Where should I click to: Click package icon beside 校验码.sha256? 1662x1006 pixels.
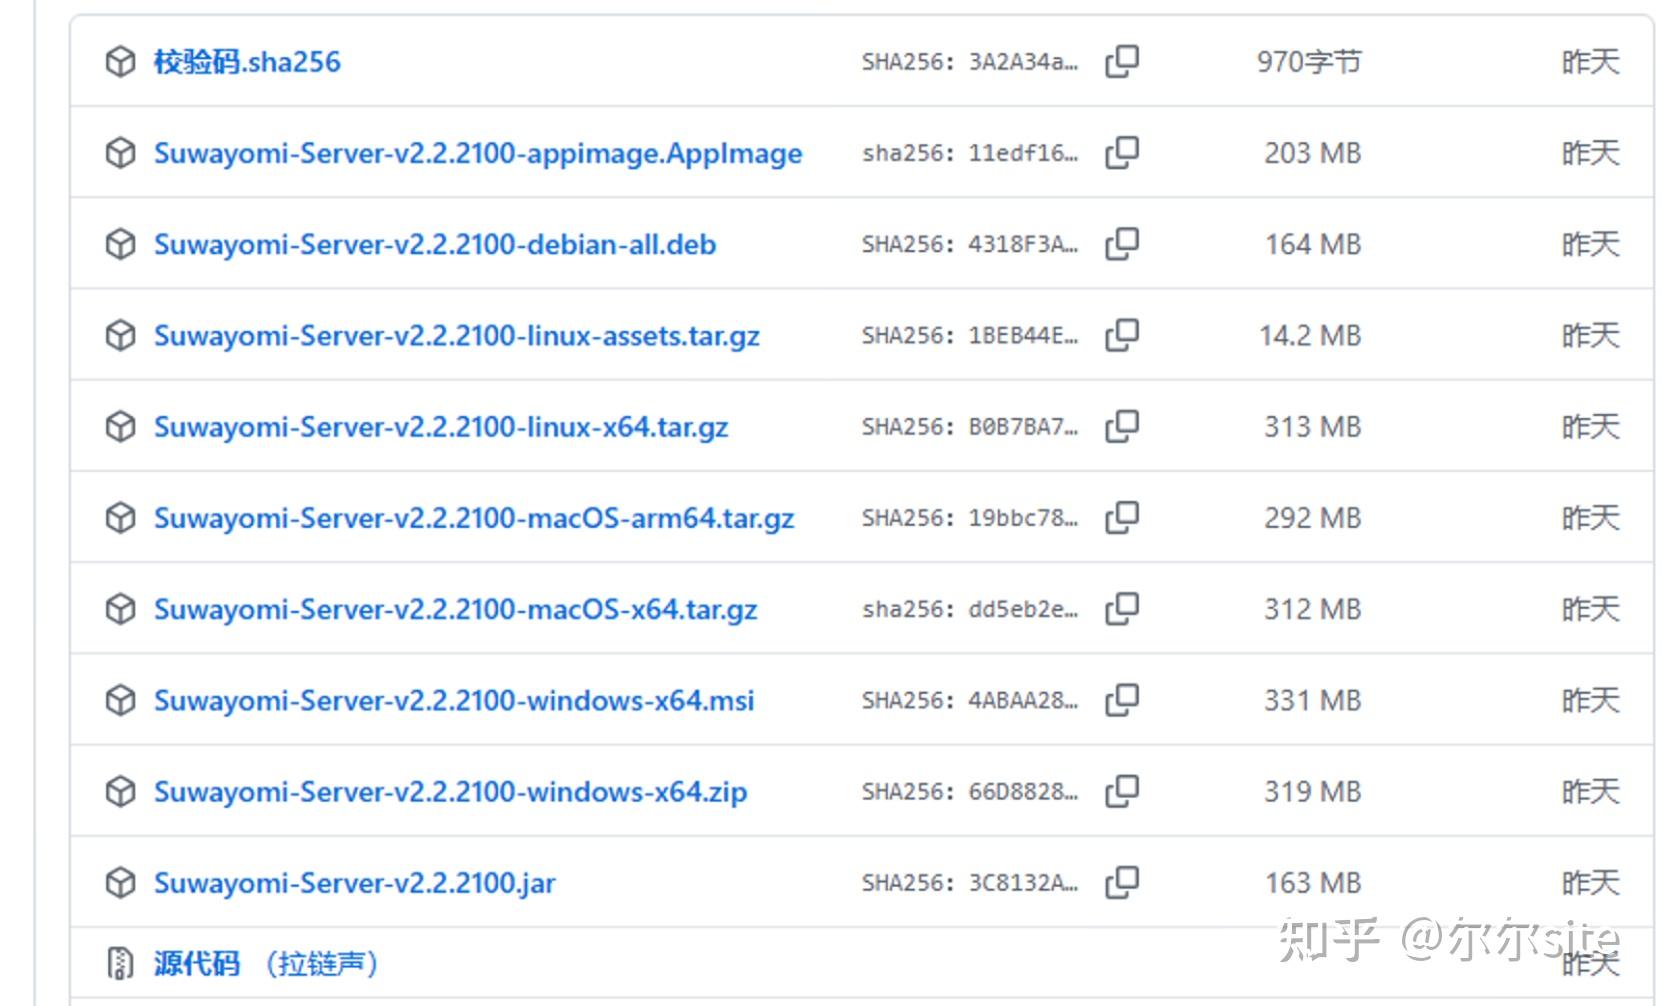tap(120, 62)
